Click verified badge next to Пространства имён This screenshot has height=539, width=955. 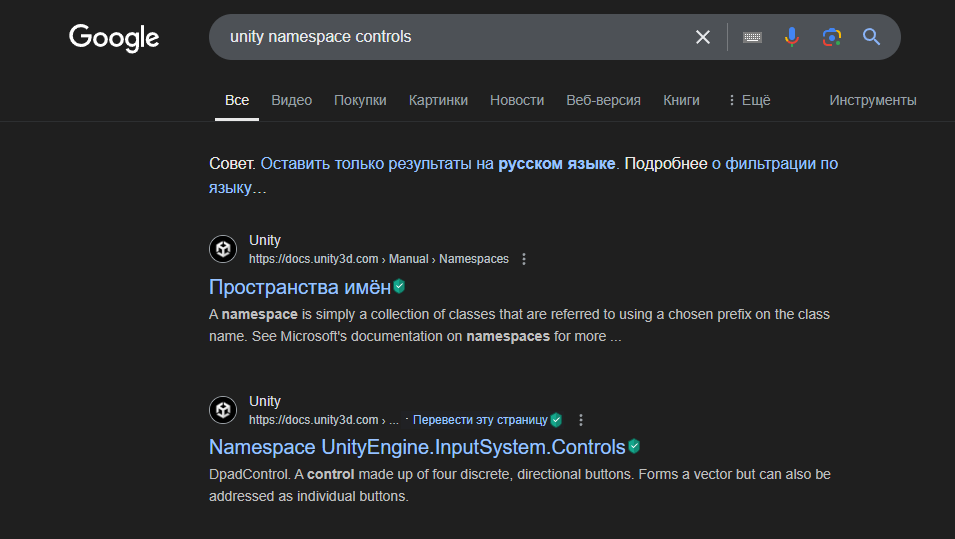(399, 286)
